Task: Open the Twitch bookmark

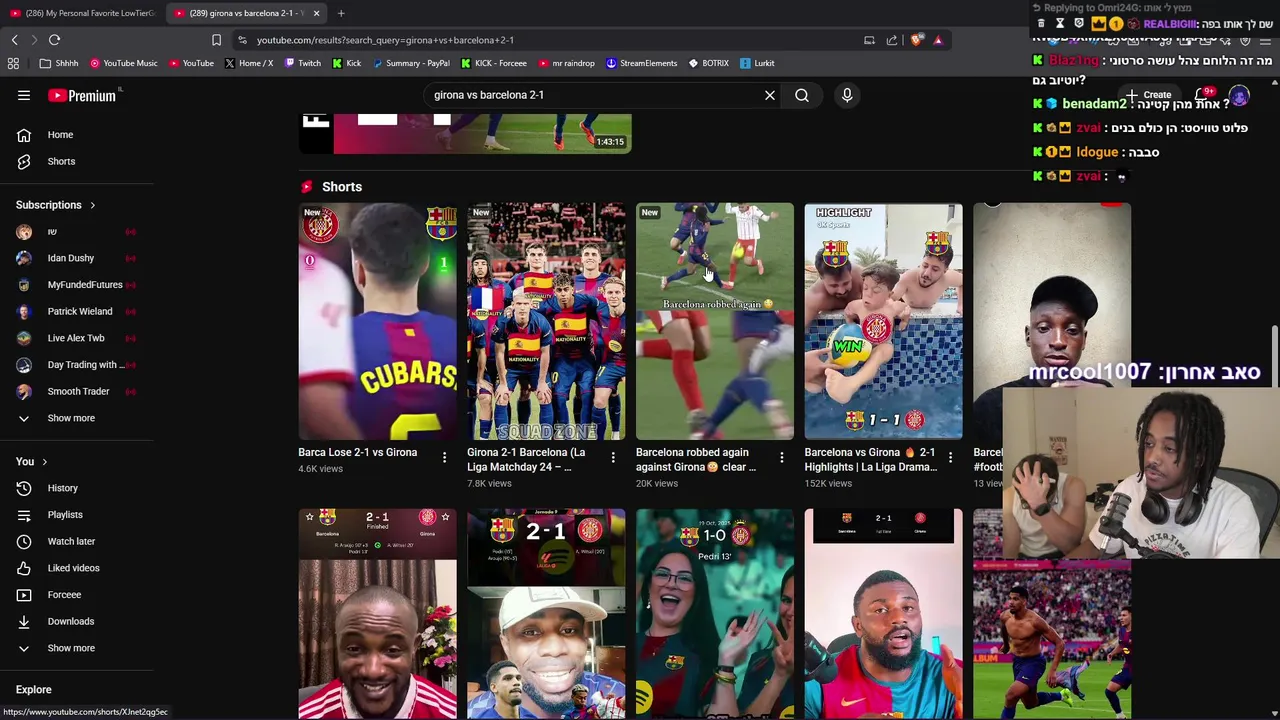Action: [303, 63]
